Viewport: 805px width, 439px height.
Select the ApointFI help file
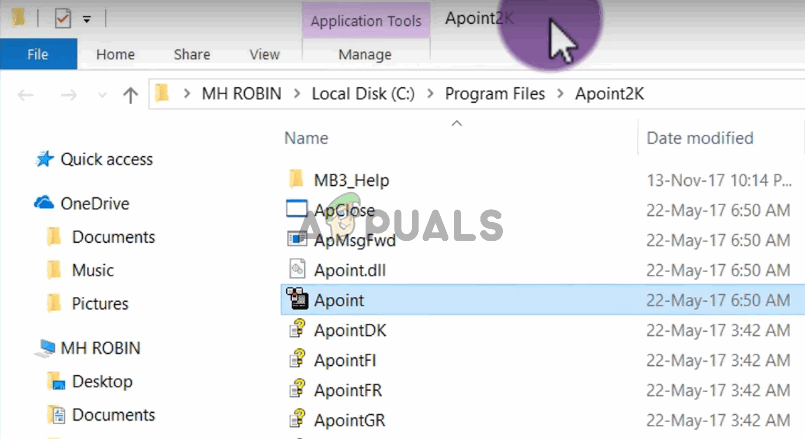point(345,361)
